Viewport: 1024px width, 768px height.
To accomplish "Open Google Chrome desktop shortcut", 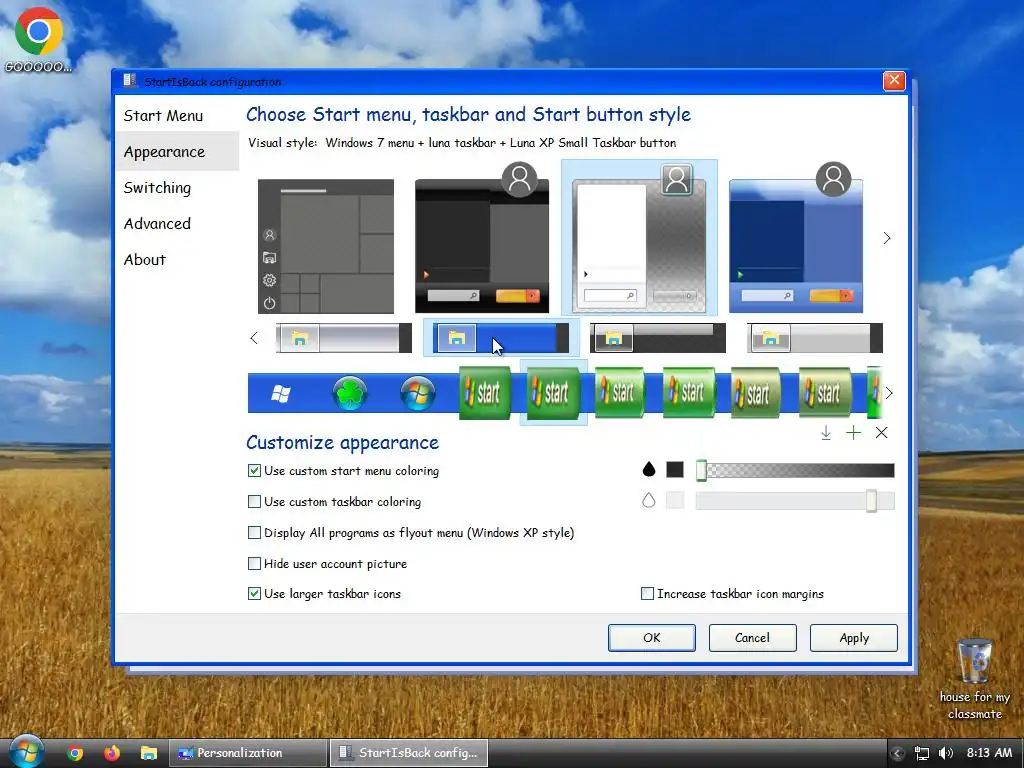I will point(39,39).
